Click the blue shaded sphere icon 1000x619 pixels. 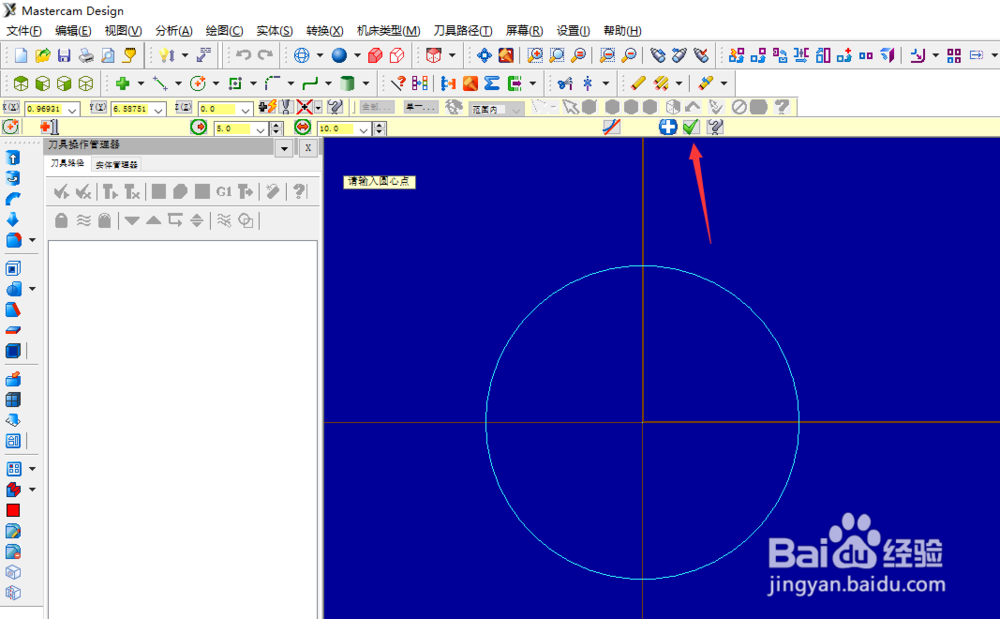coord(339,55)
